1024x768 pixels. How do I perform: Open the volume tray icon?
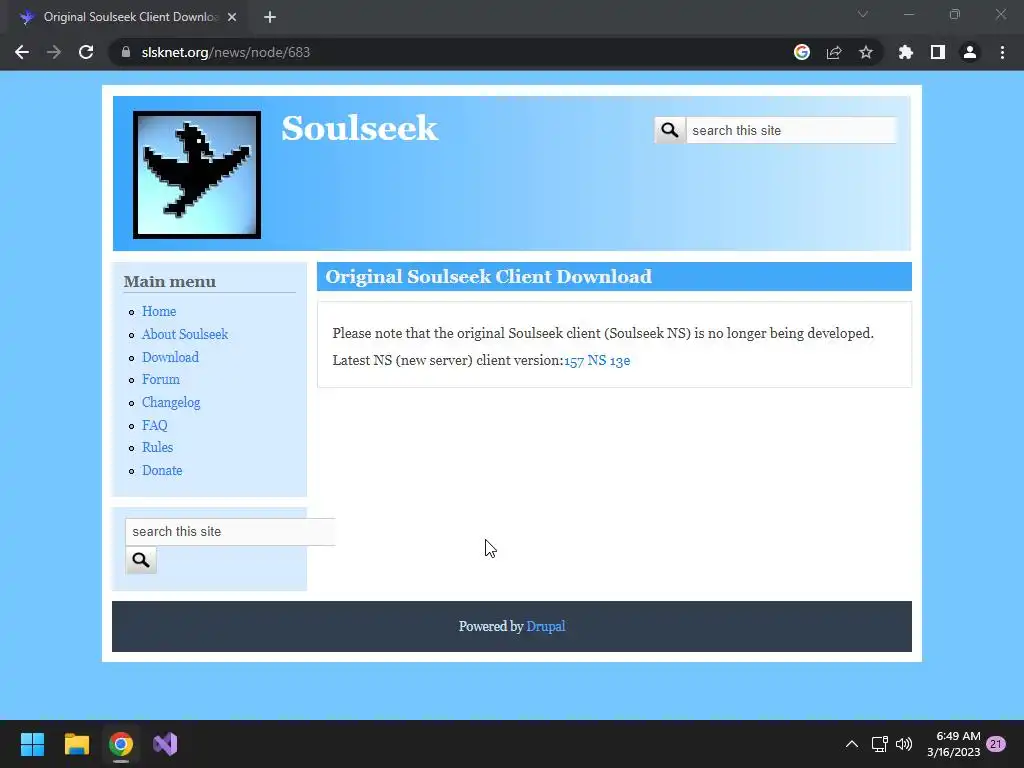tap(904, 744)
